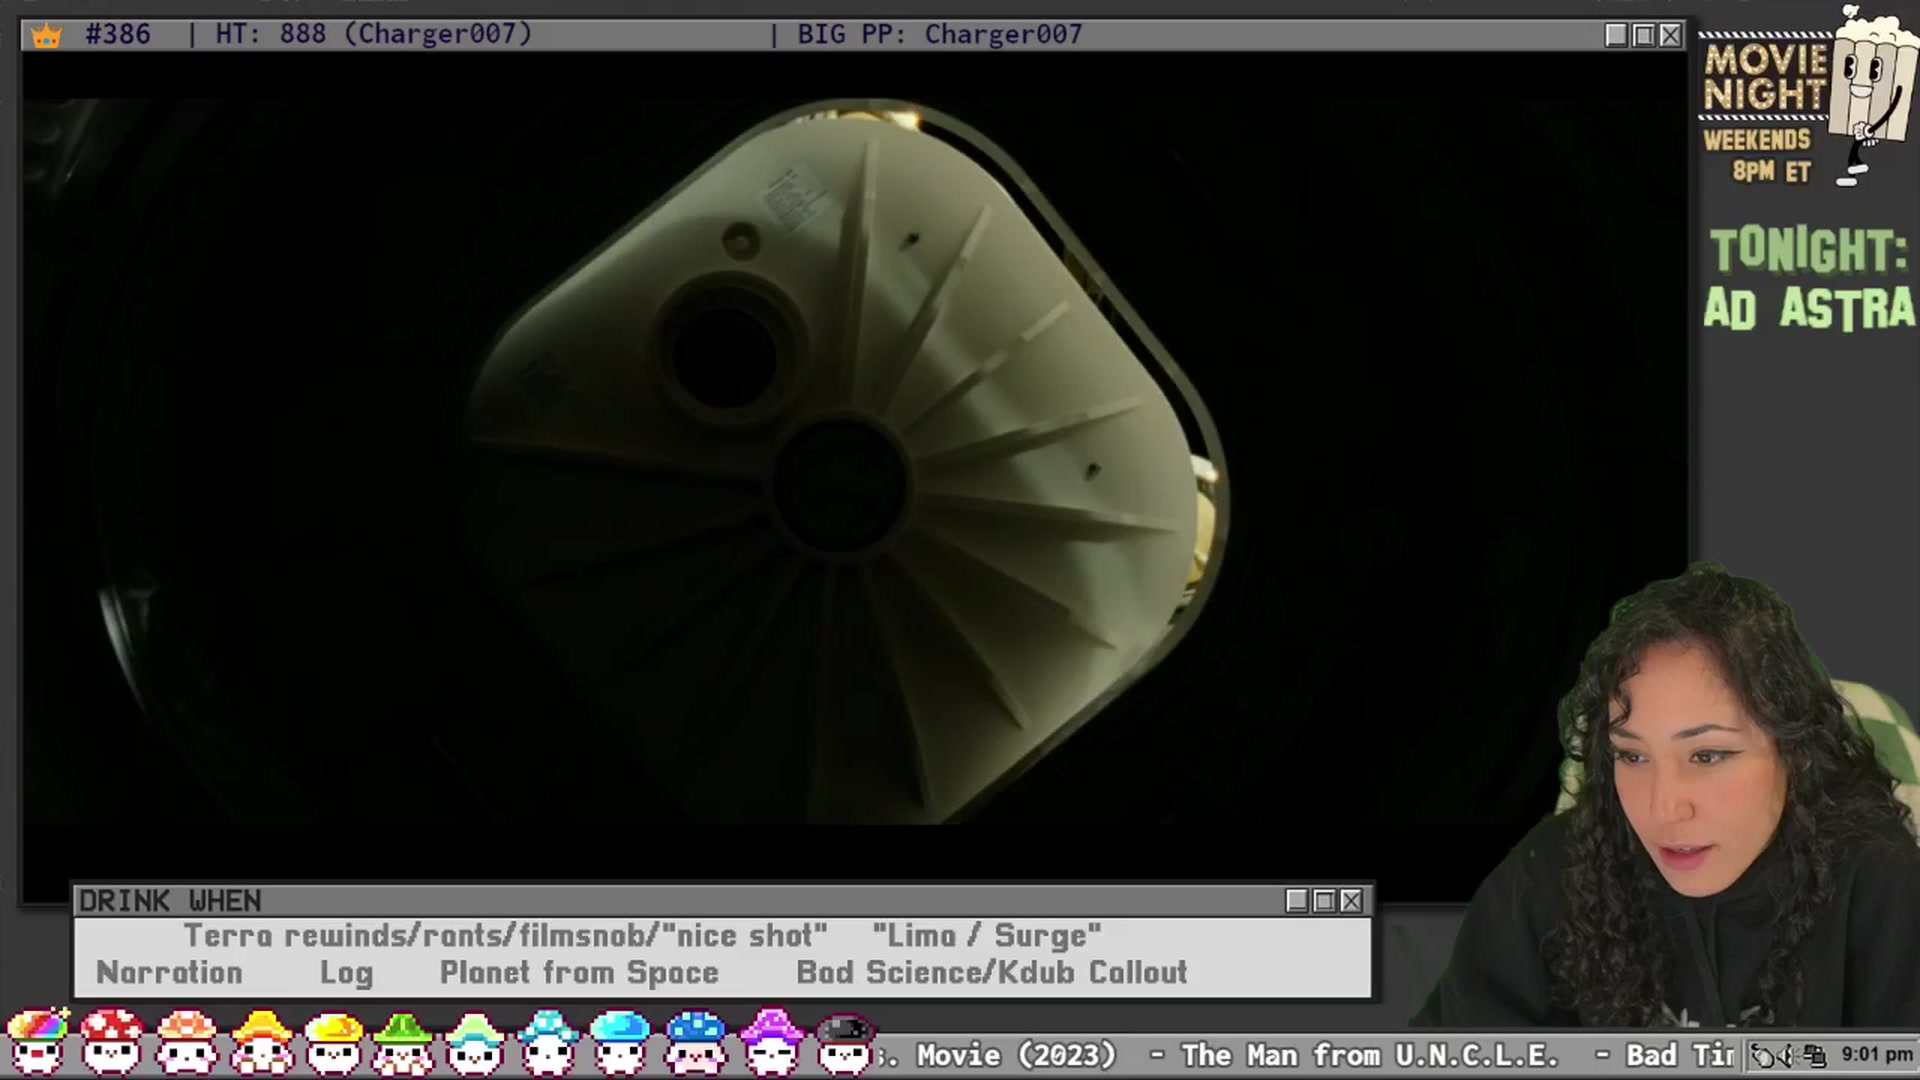Screen dimensions: 1920x1080
Task: Click the DRINK WHEN window title
Action: 170,901
